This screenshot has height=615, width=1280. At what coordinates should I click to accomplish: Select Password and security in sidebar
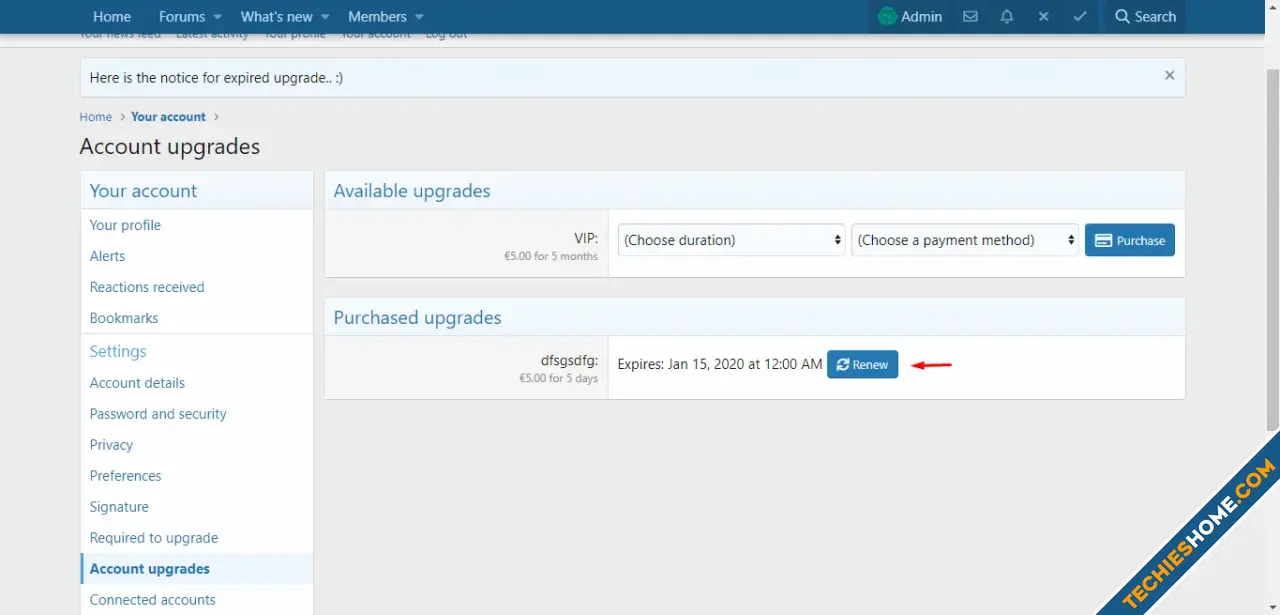coord(158,414)
